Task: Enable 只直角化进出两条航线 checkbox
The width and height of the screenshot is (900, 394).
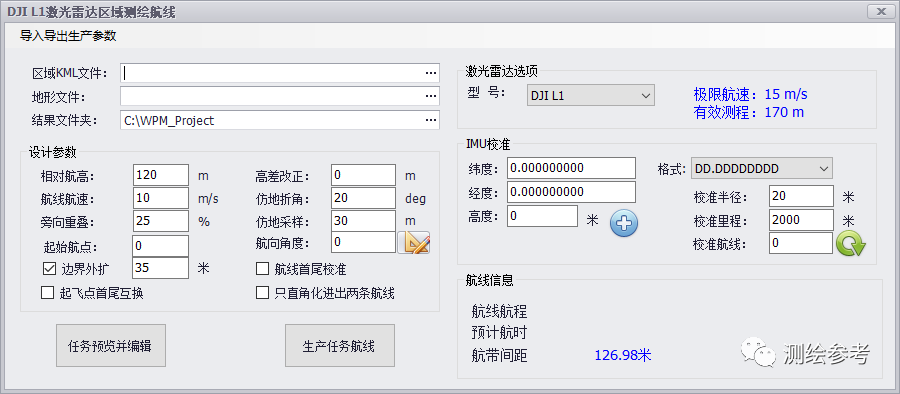Action: click(x=262, y=293)
